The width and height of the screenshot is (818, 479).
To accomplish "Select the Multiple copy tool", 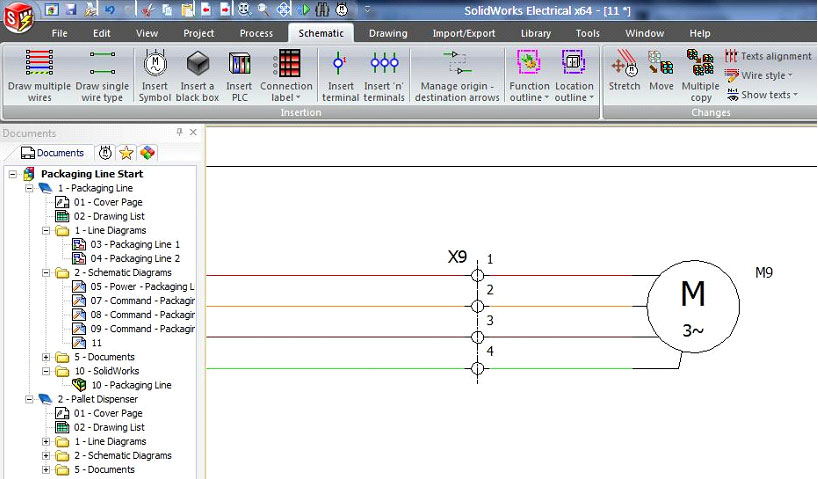I will [x=700, y=75].
